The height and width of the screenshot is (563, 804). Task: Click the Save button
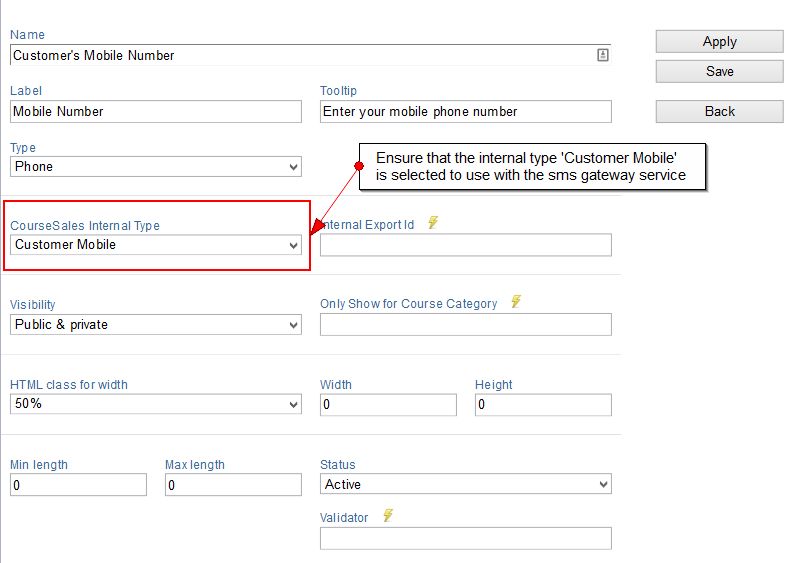pos(719,71)
